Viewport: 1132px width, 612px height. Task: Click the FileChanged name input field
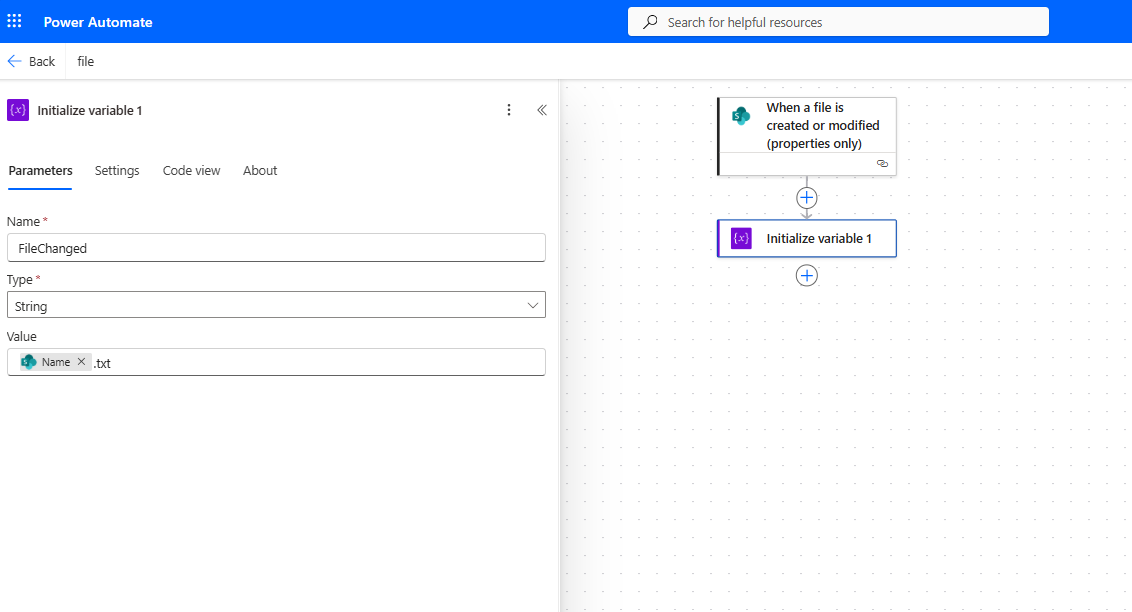pyautogui.click(x=276, y=248)
